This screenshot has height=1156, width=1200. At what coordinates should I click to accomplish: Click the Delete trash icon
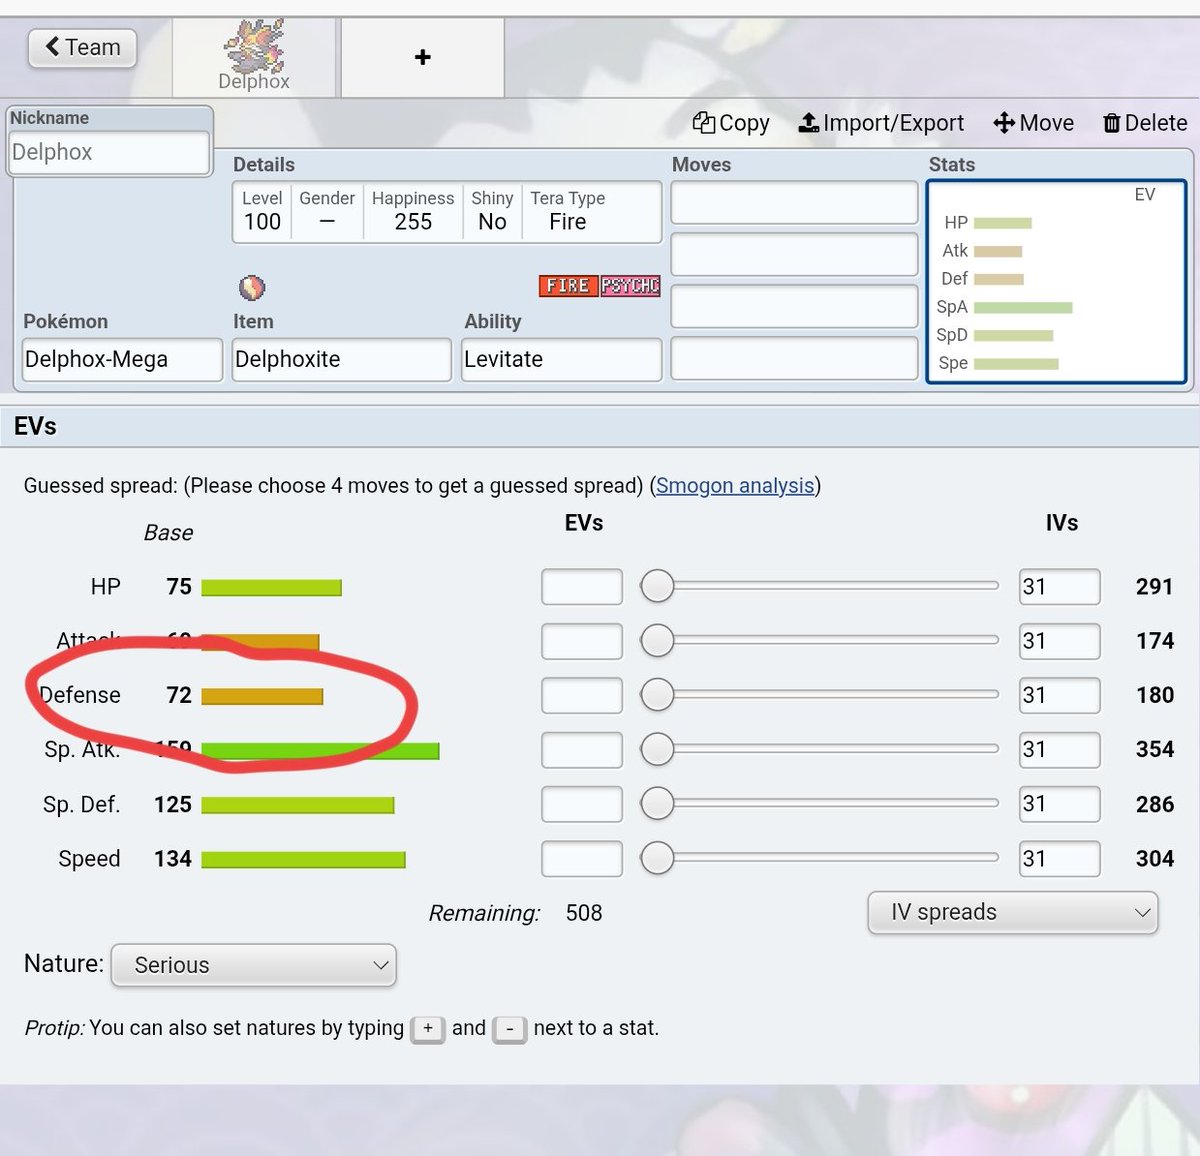click(x=1111, y=123)
